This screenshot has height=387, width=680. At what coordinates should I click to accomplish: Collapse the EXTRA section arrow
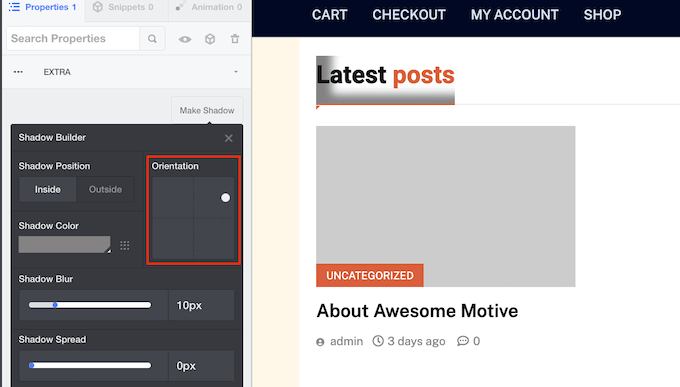pyautogui.click(x=236, y=72)
